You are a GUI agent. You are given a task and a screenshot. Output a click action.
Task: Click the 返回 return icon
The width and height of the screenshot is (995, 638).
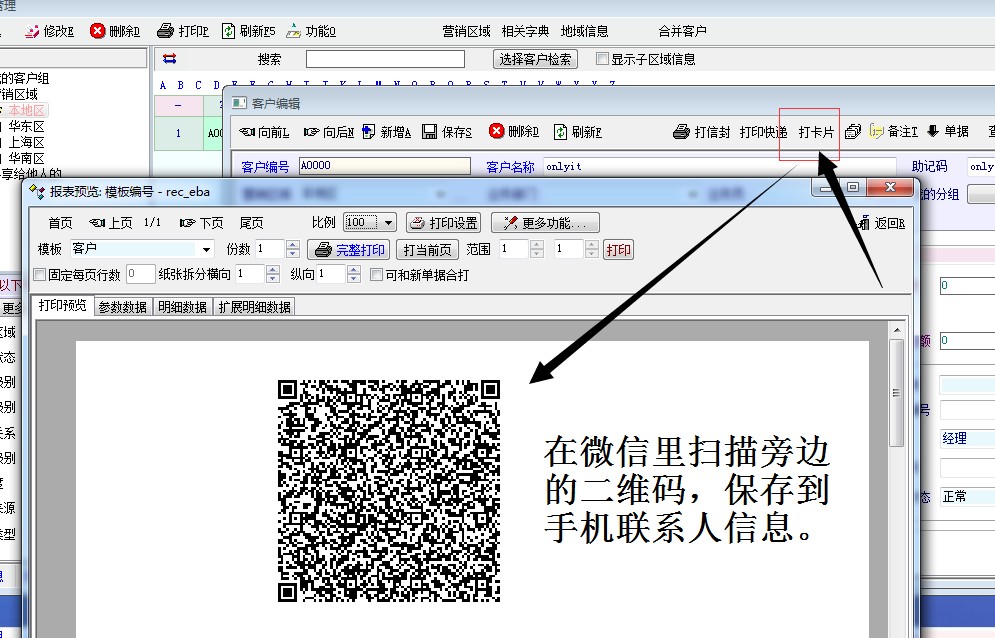(879, 223)
